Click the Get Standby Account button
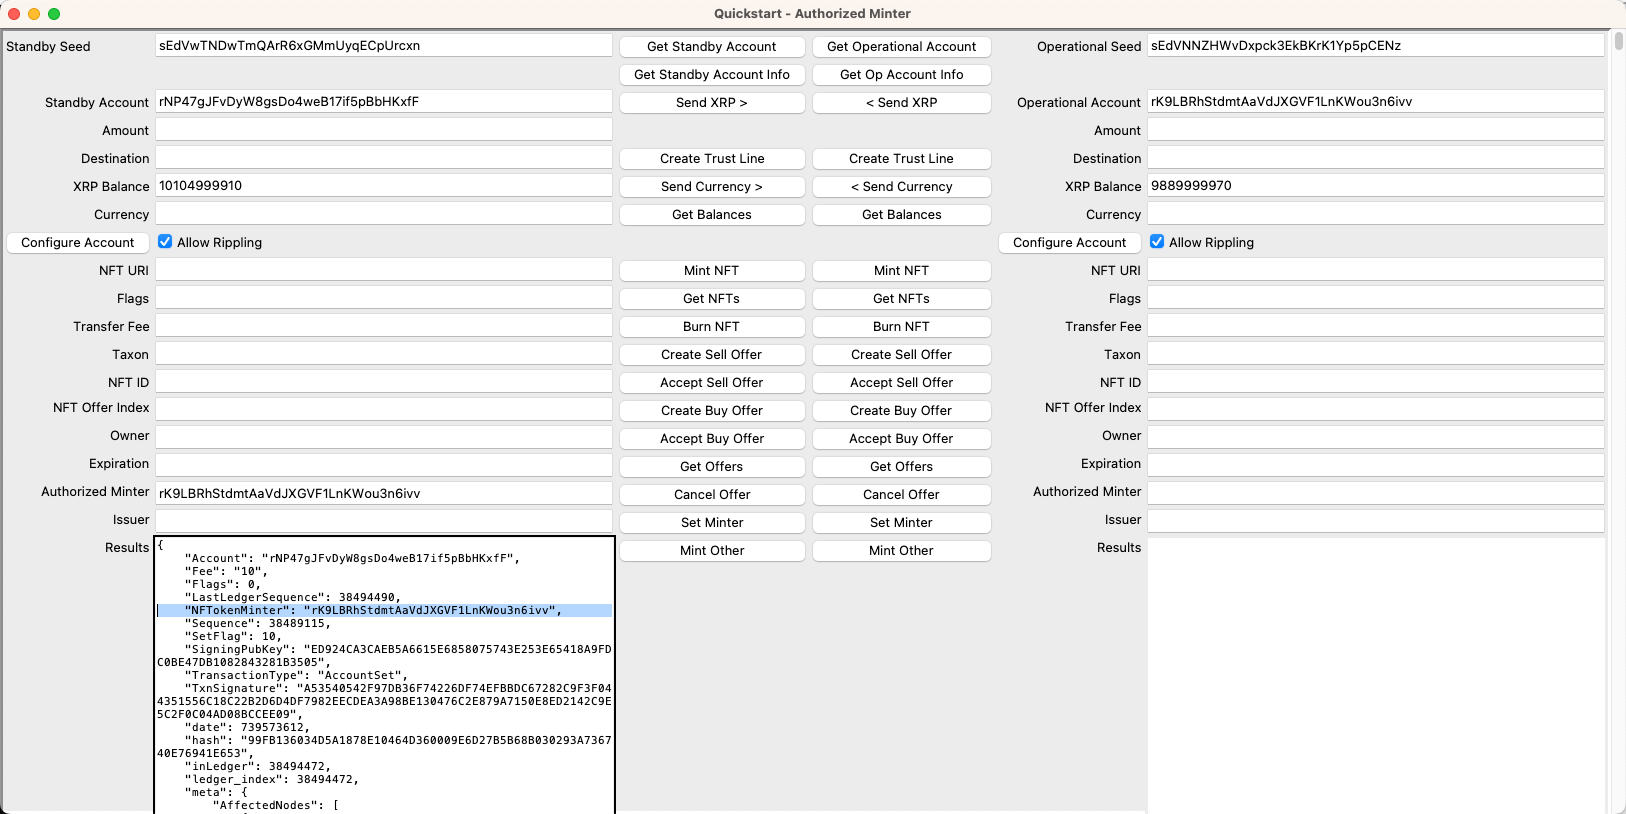This screenshot has height=814, width=1626. click(x=711, y=47)
